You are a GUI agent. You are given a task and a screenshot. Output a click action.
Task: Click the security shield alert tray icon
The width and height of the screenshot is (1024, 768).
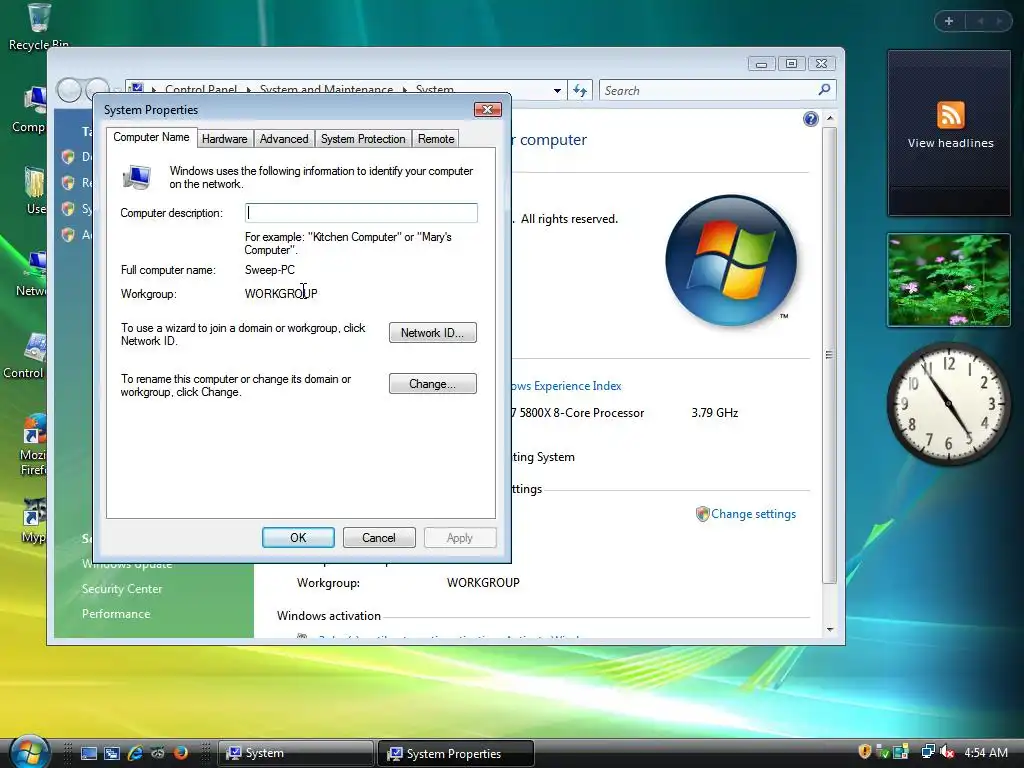[x=864, y=752]
